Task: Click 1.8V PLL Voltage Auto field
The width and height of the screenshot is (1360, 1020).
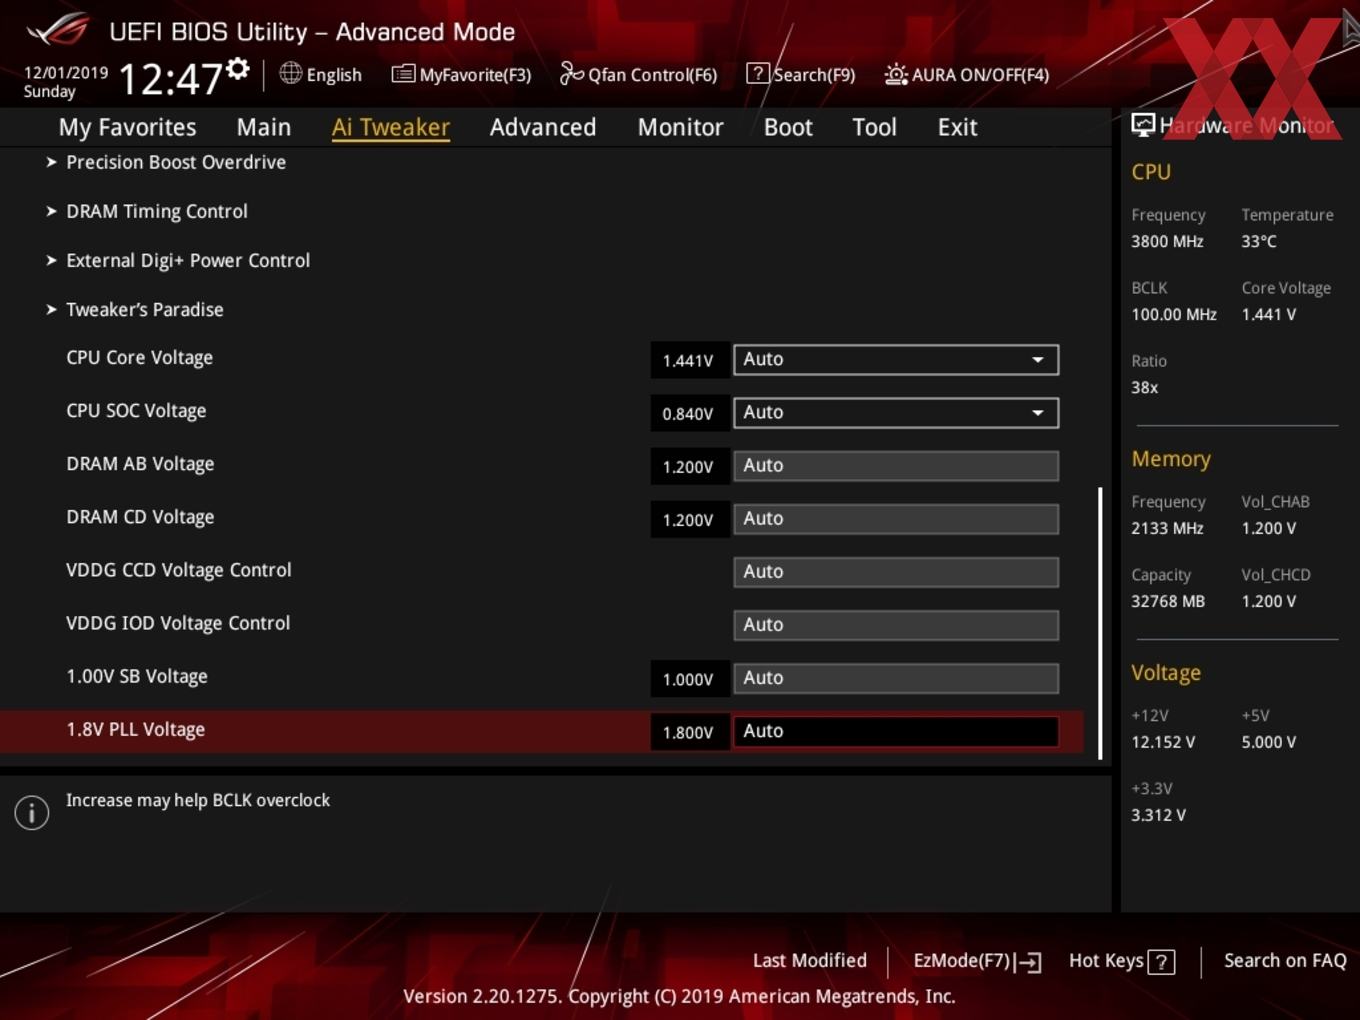Action: tap(895, 731)
